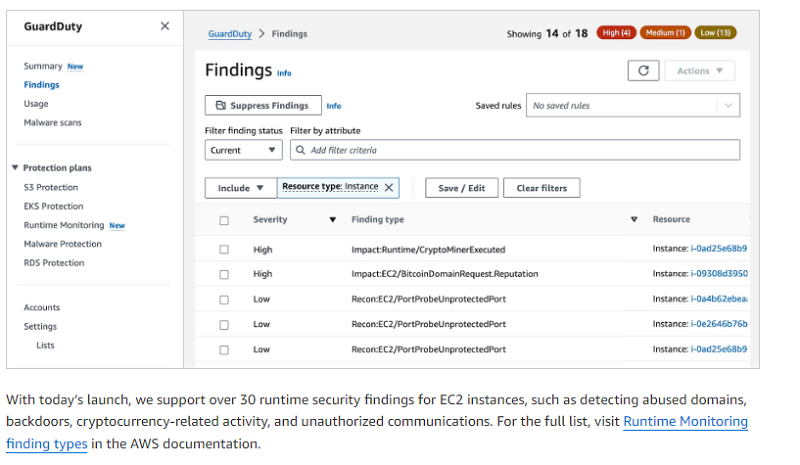Image resolution: width=800 pixels, height=465 pixels.
Task: Open the Info link beside Findings heading
Action: [x=284, y=74]
